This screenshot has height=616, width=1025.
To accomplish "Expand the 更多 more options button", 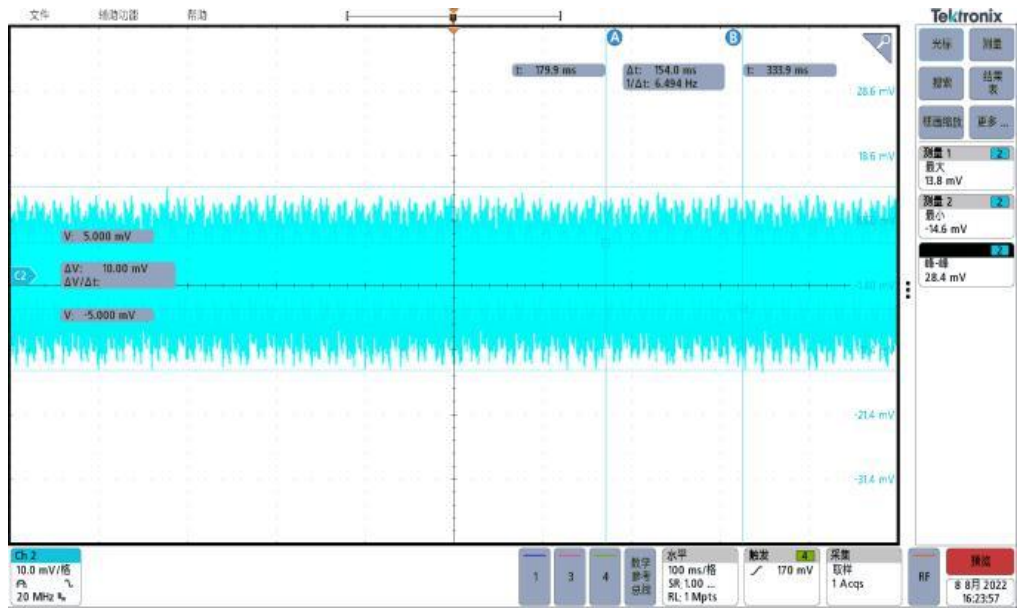I will coord(992,122).
